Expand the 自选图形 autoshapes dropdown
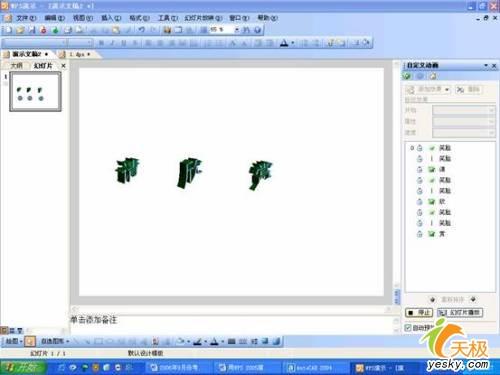Image resolution: width=500 pixels, height=375 pixels. tap(55, 341)
